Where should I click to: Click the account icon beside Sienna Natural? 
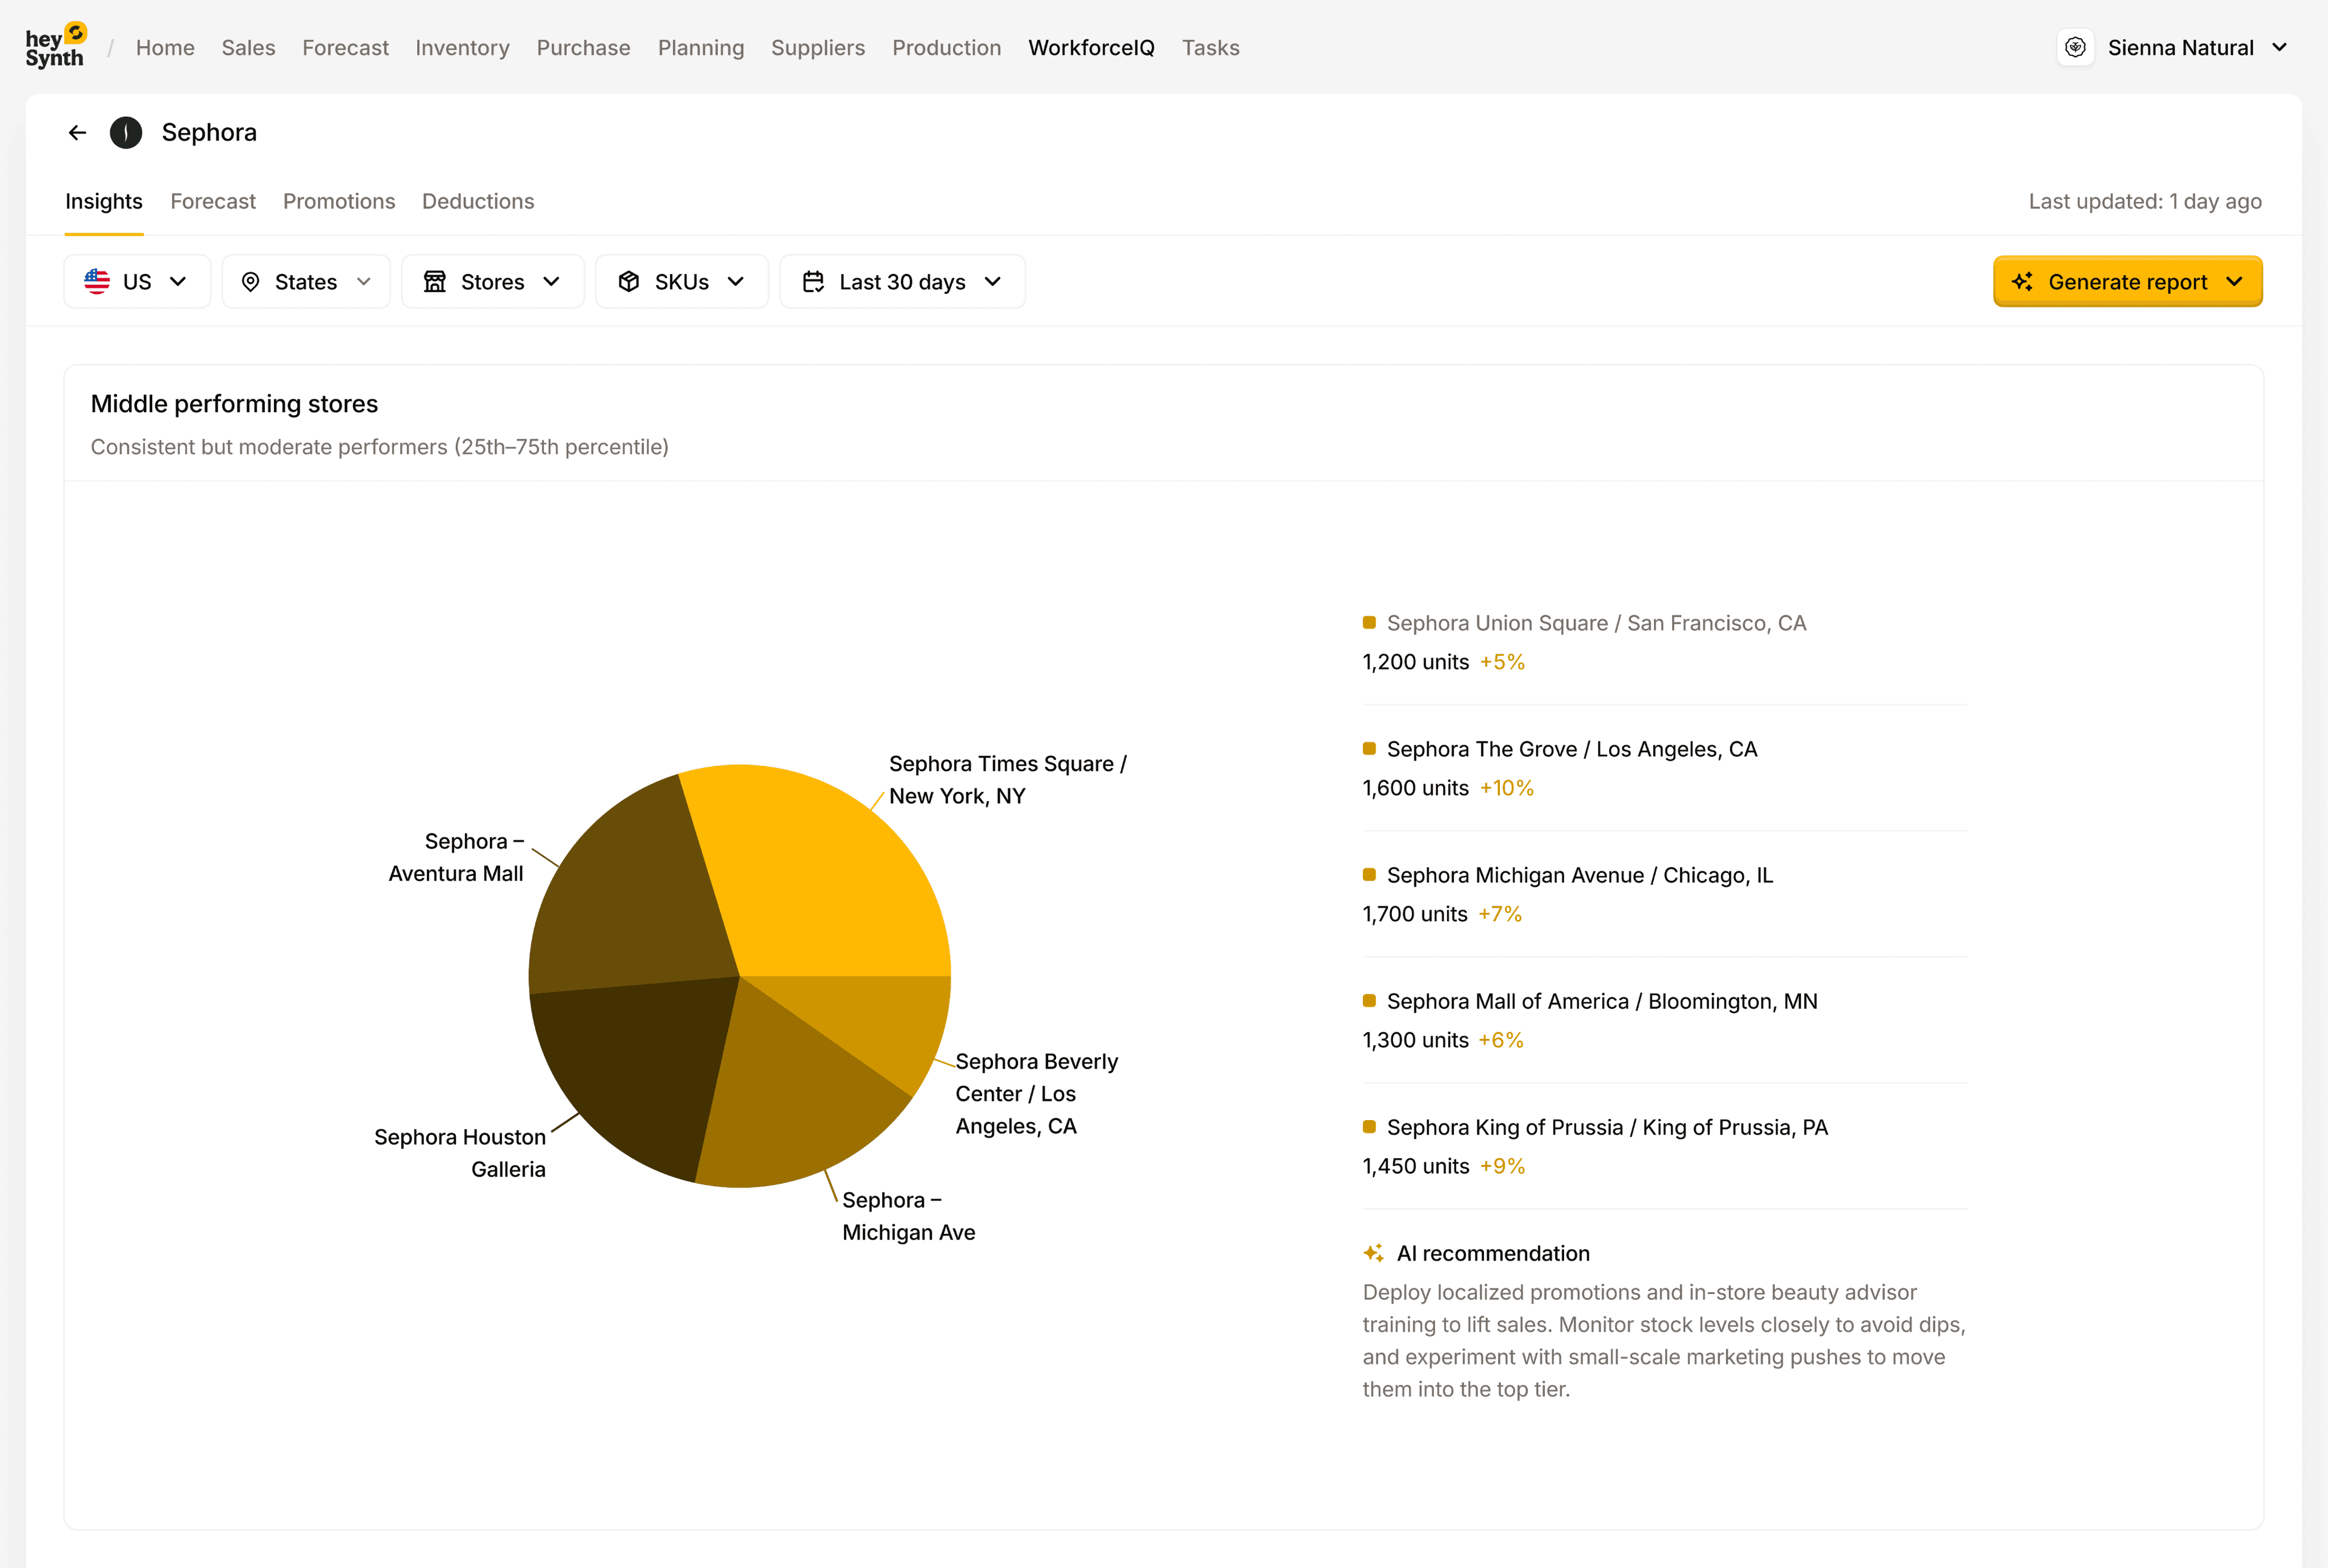tap(2077, 47)
